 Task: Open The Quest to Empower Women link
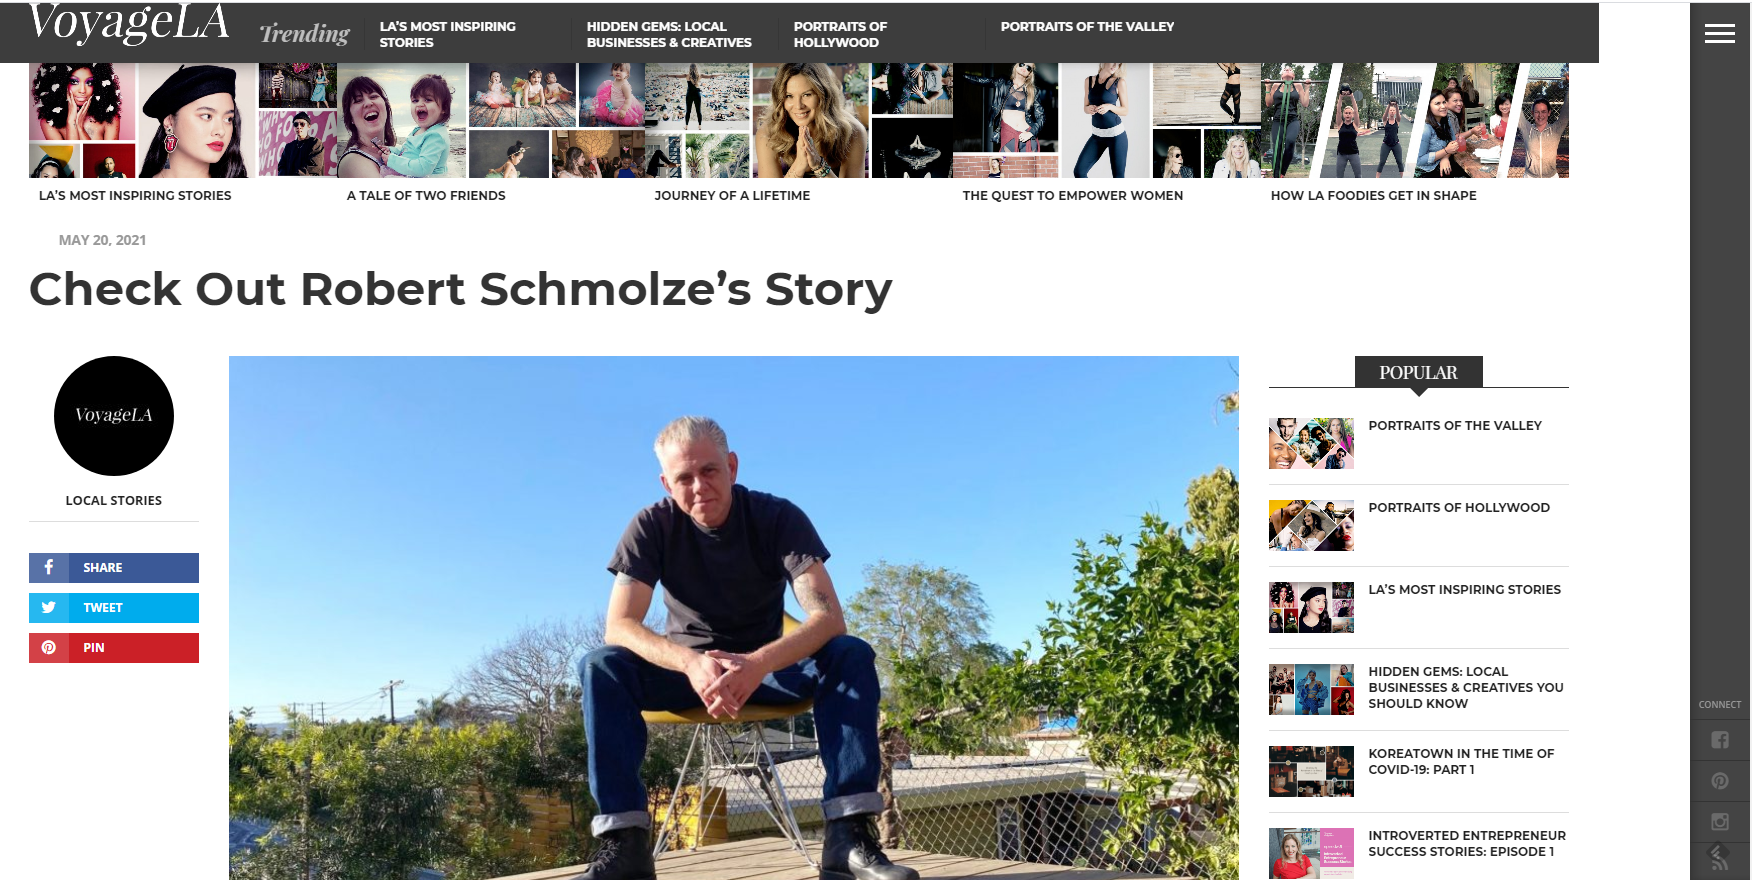click(1073, 196)
